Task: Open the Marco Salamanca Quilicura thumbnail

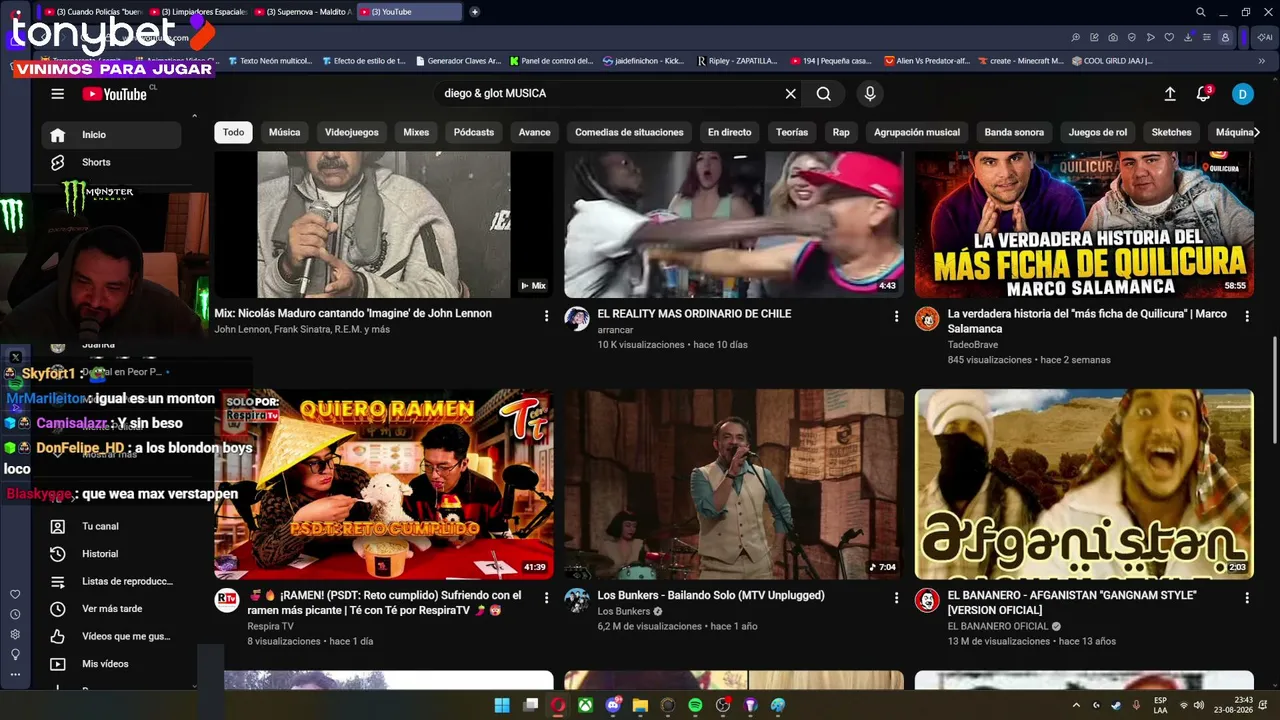Action: pos(1084,224)
